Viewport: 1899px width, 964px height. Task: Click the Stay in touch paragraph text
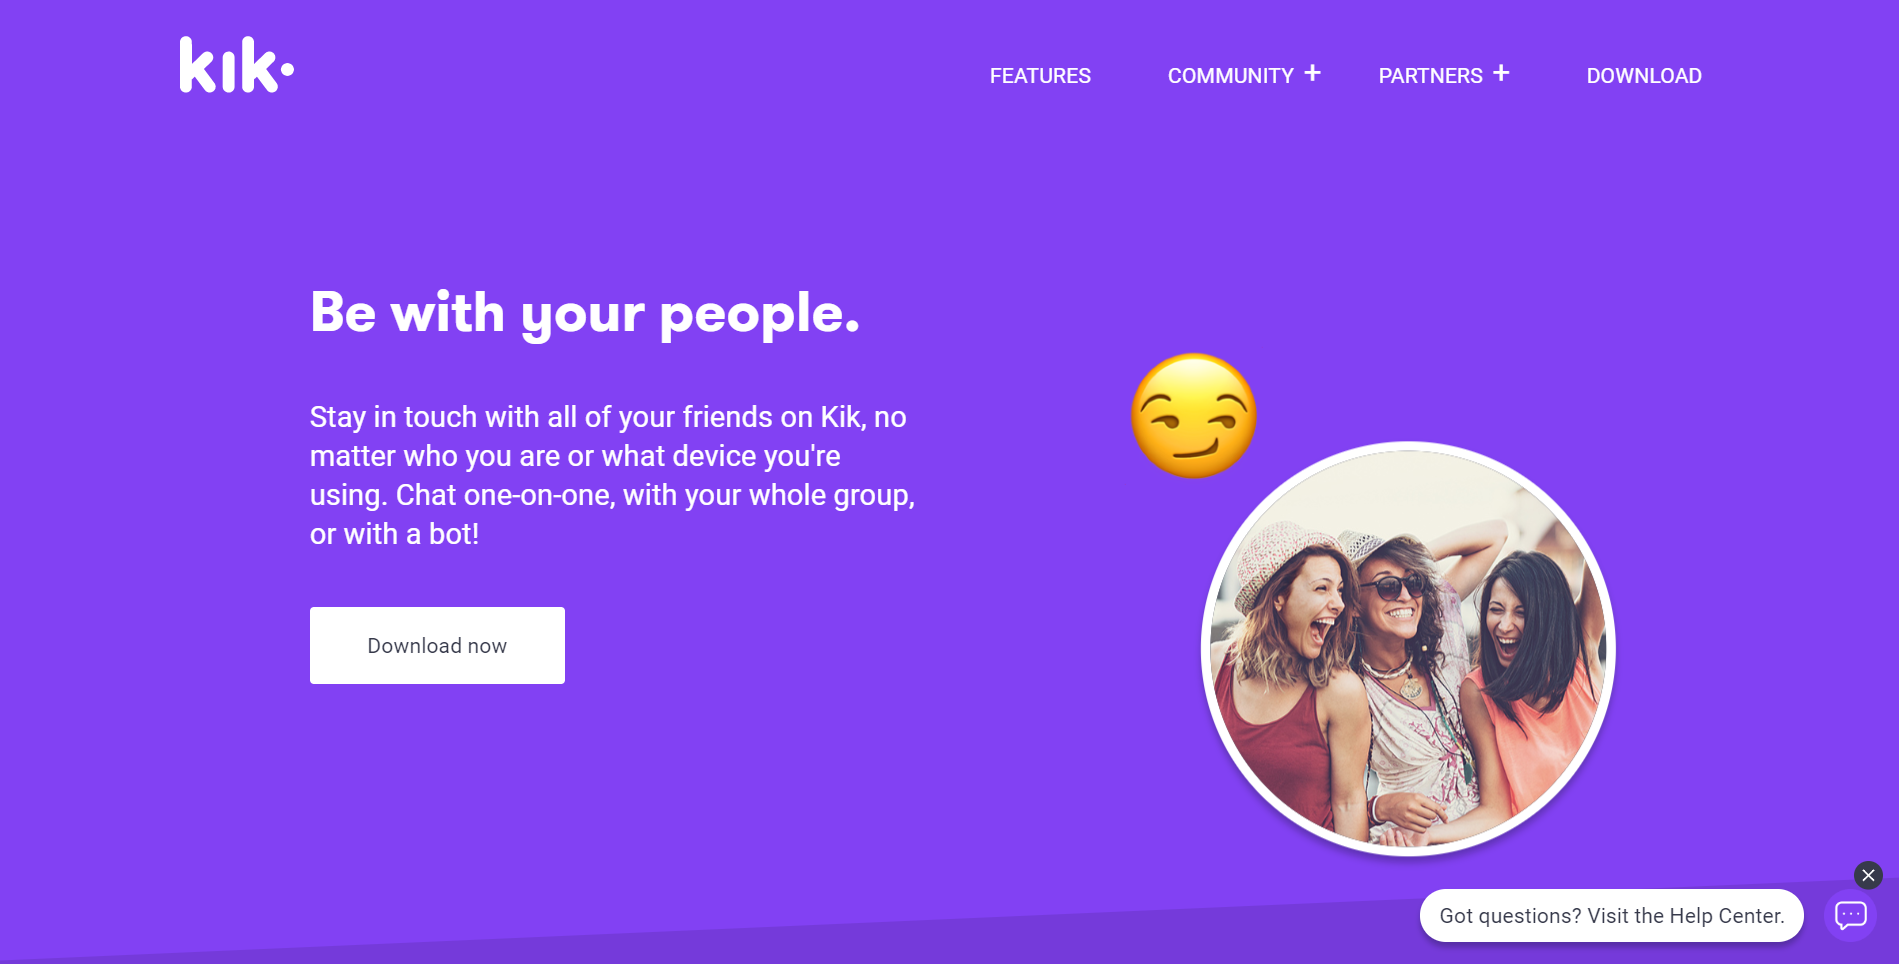tap(612, 475)
